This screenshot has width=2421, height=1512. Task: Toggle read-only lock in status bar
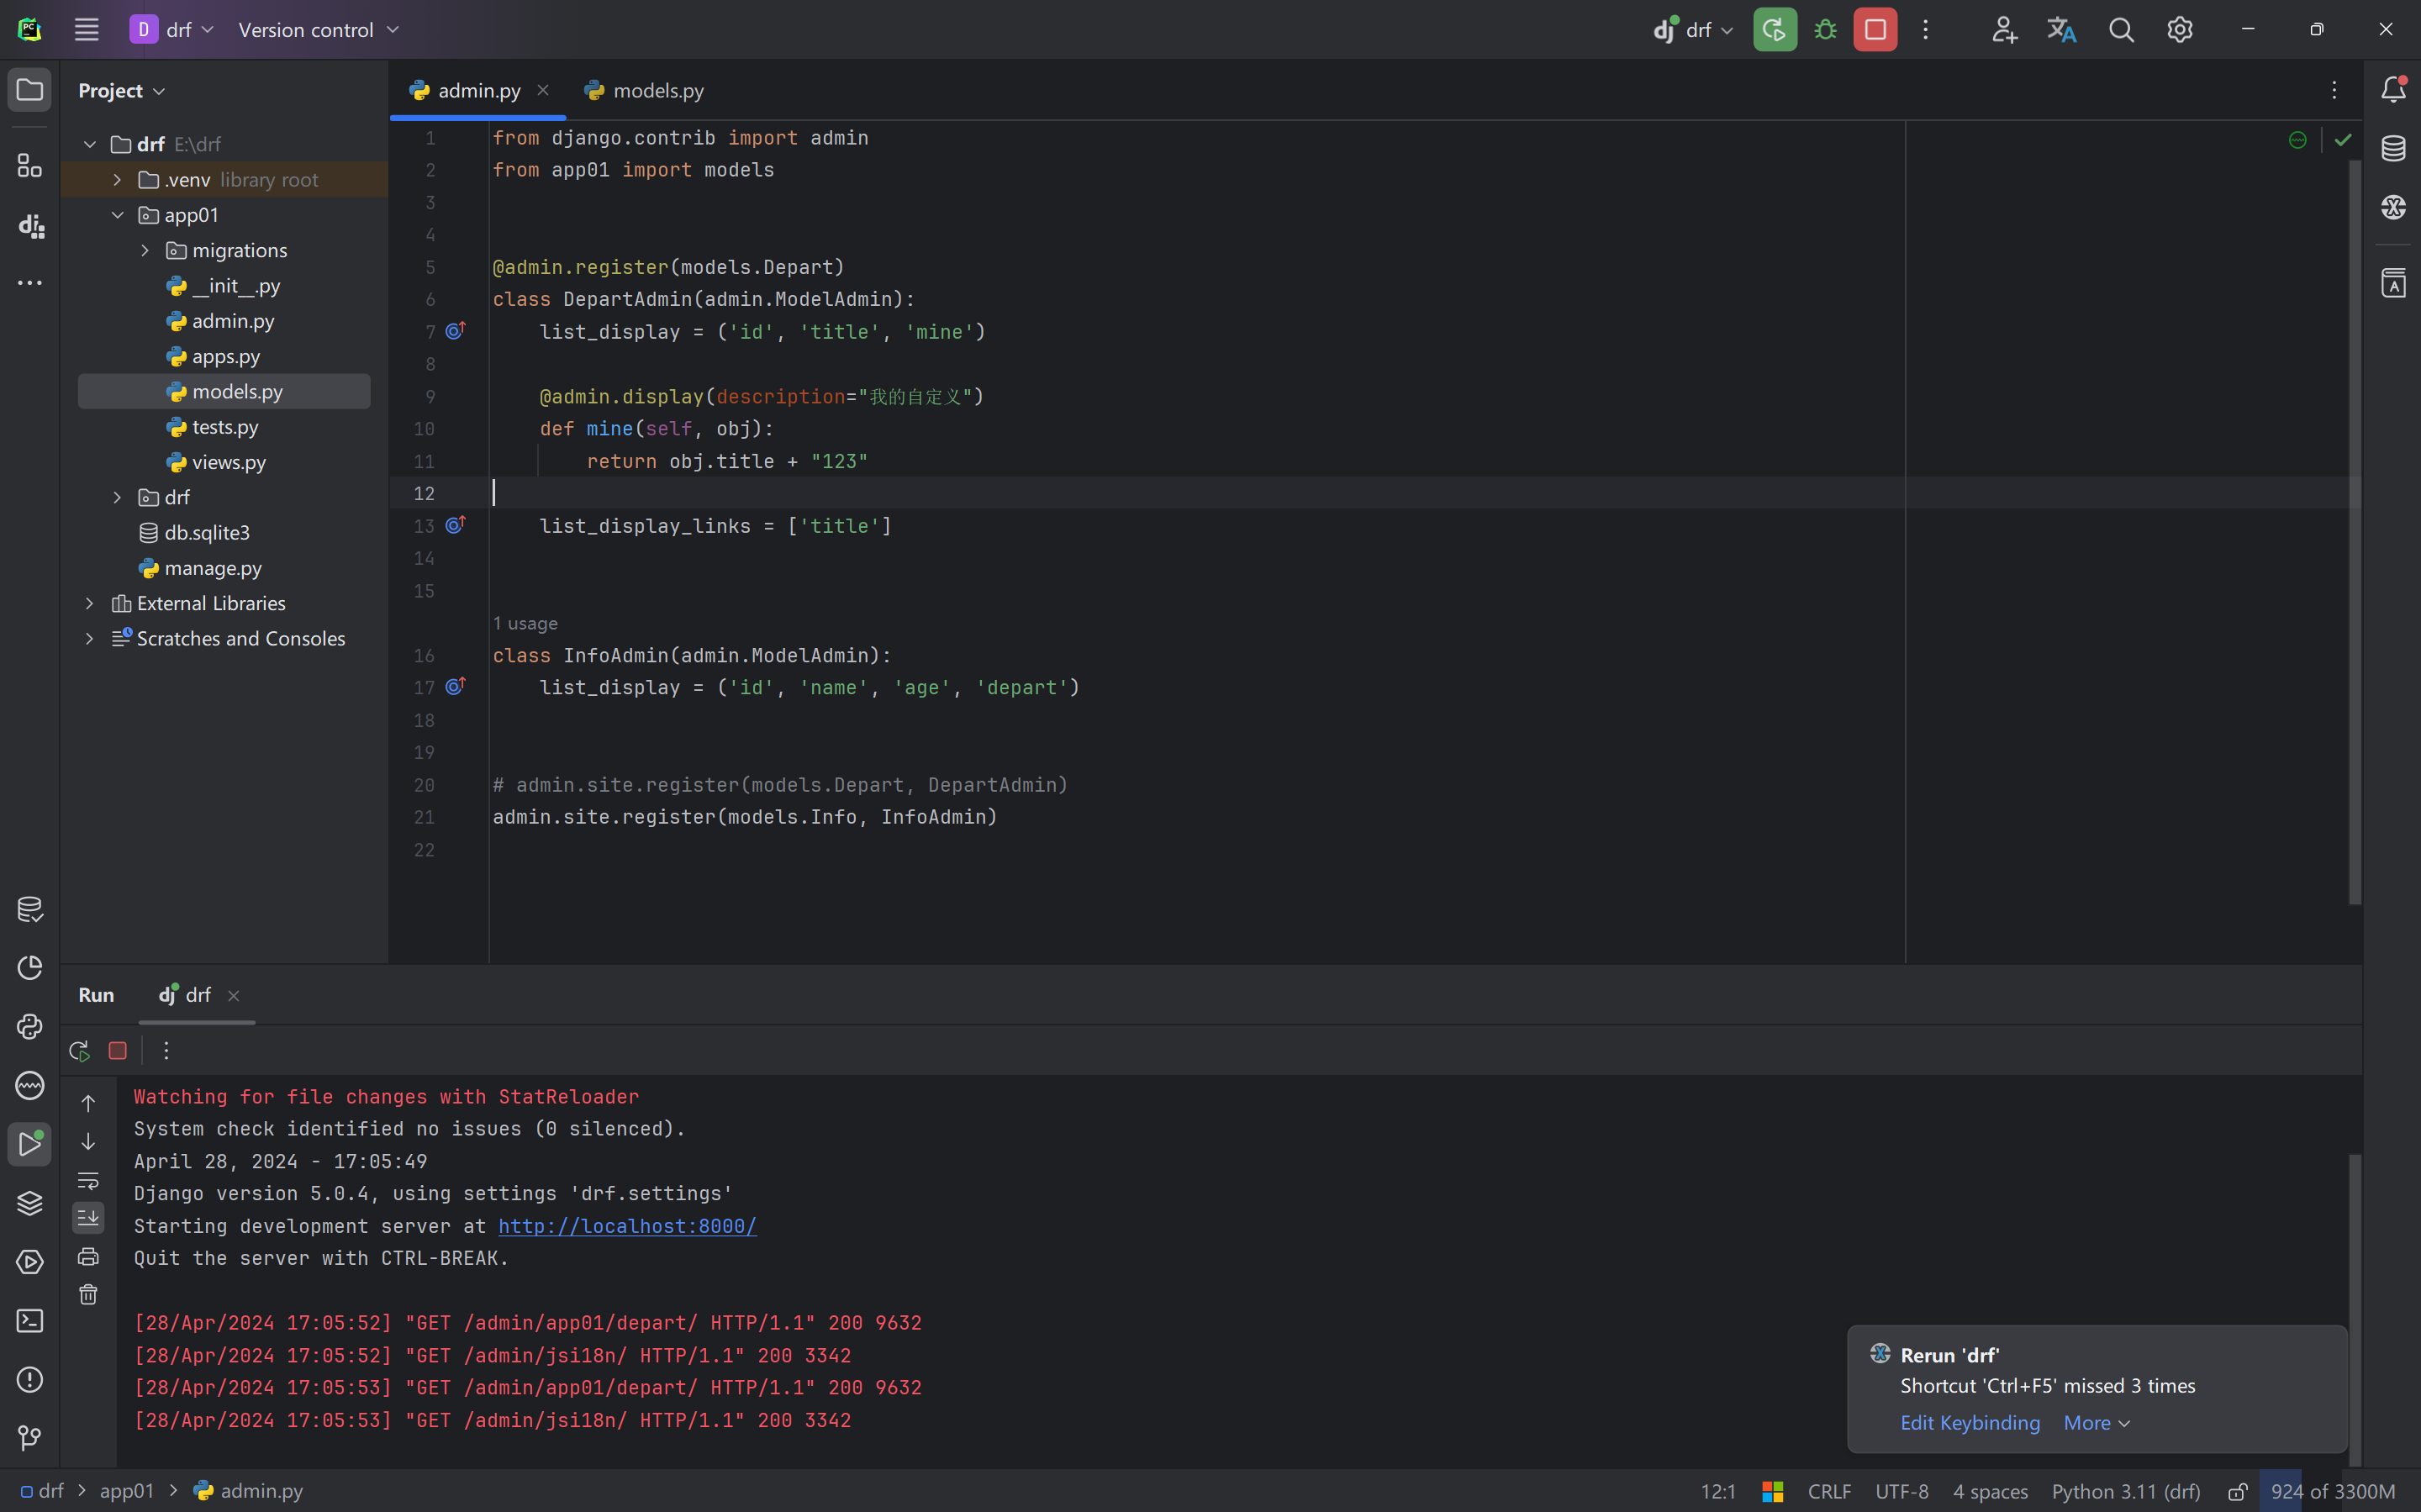[2237, 1491]
